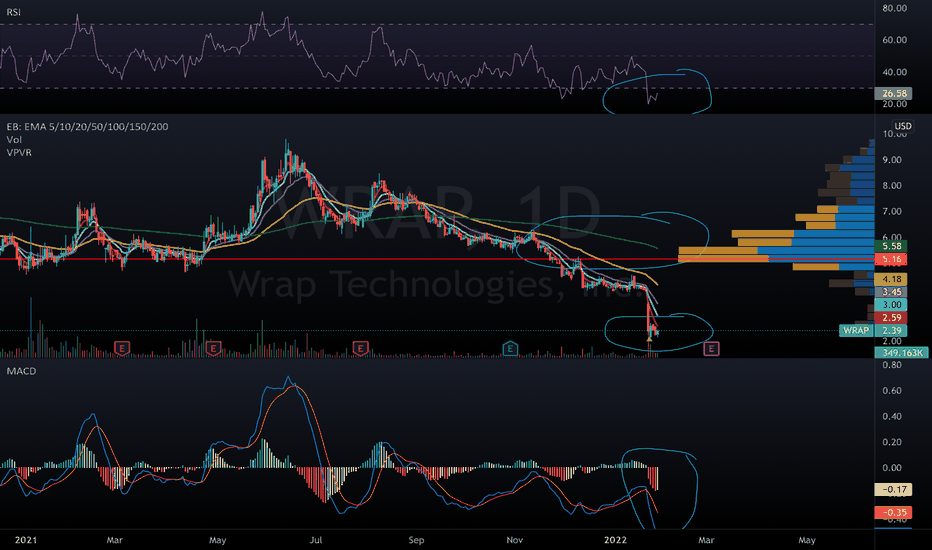Click the 0.60 MACD scale label
Viewport: 932px width, 550px height.
[x=892, y=391]
